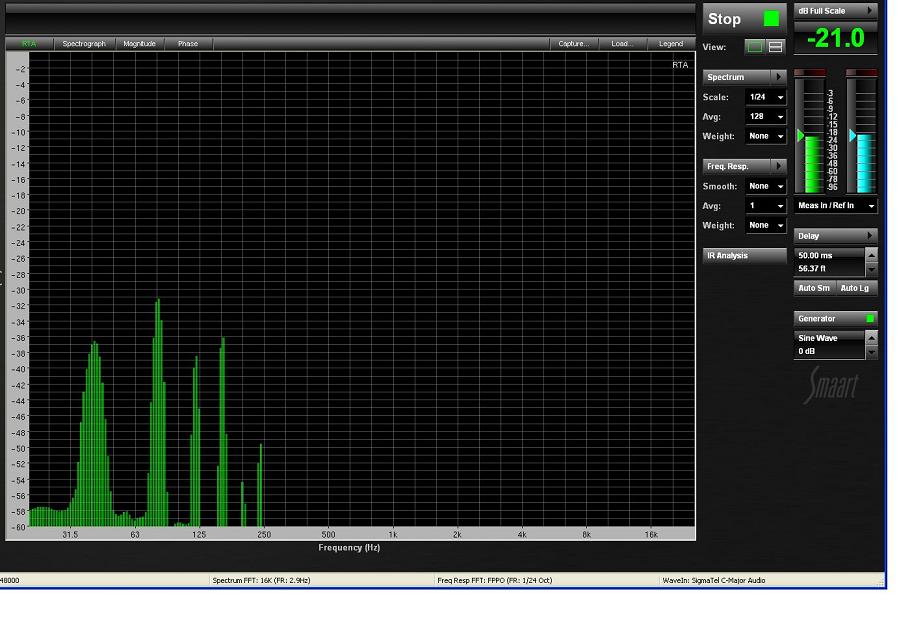Click the 250 frequency axis label

264,535
